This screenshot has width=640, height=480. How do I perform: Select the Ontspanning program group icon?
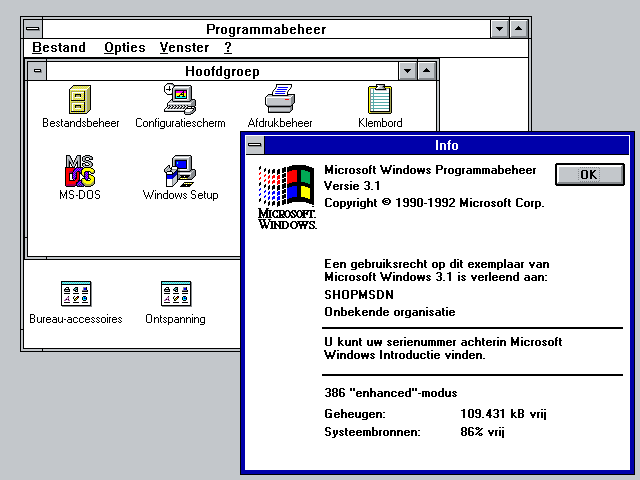pos(176,295)
